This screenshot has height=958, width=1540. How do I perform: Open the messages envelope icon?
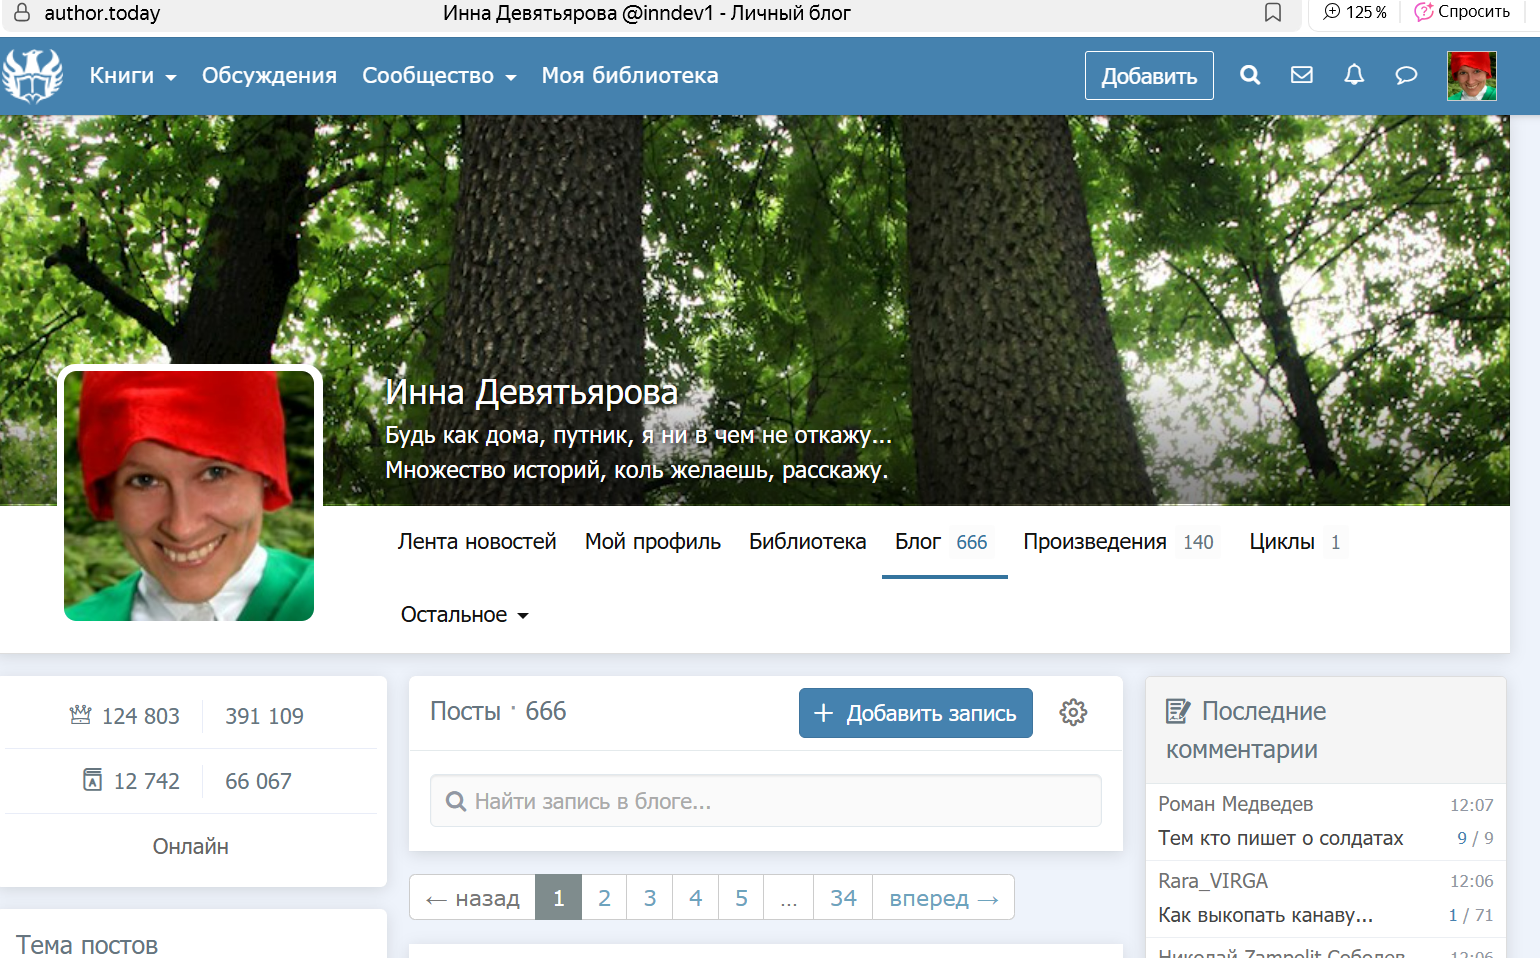1301,75
